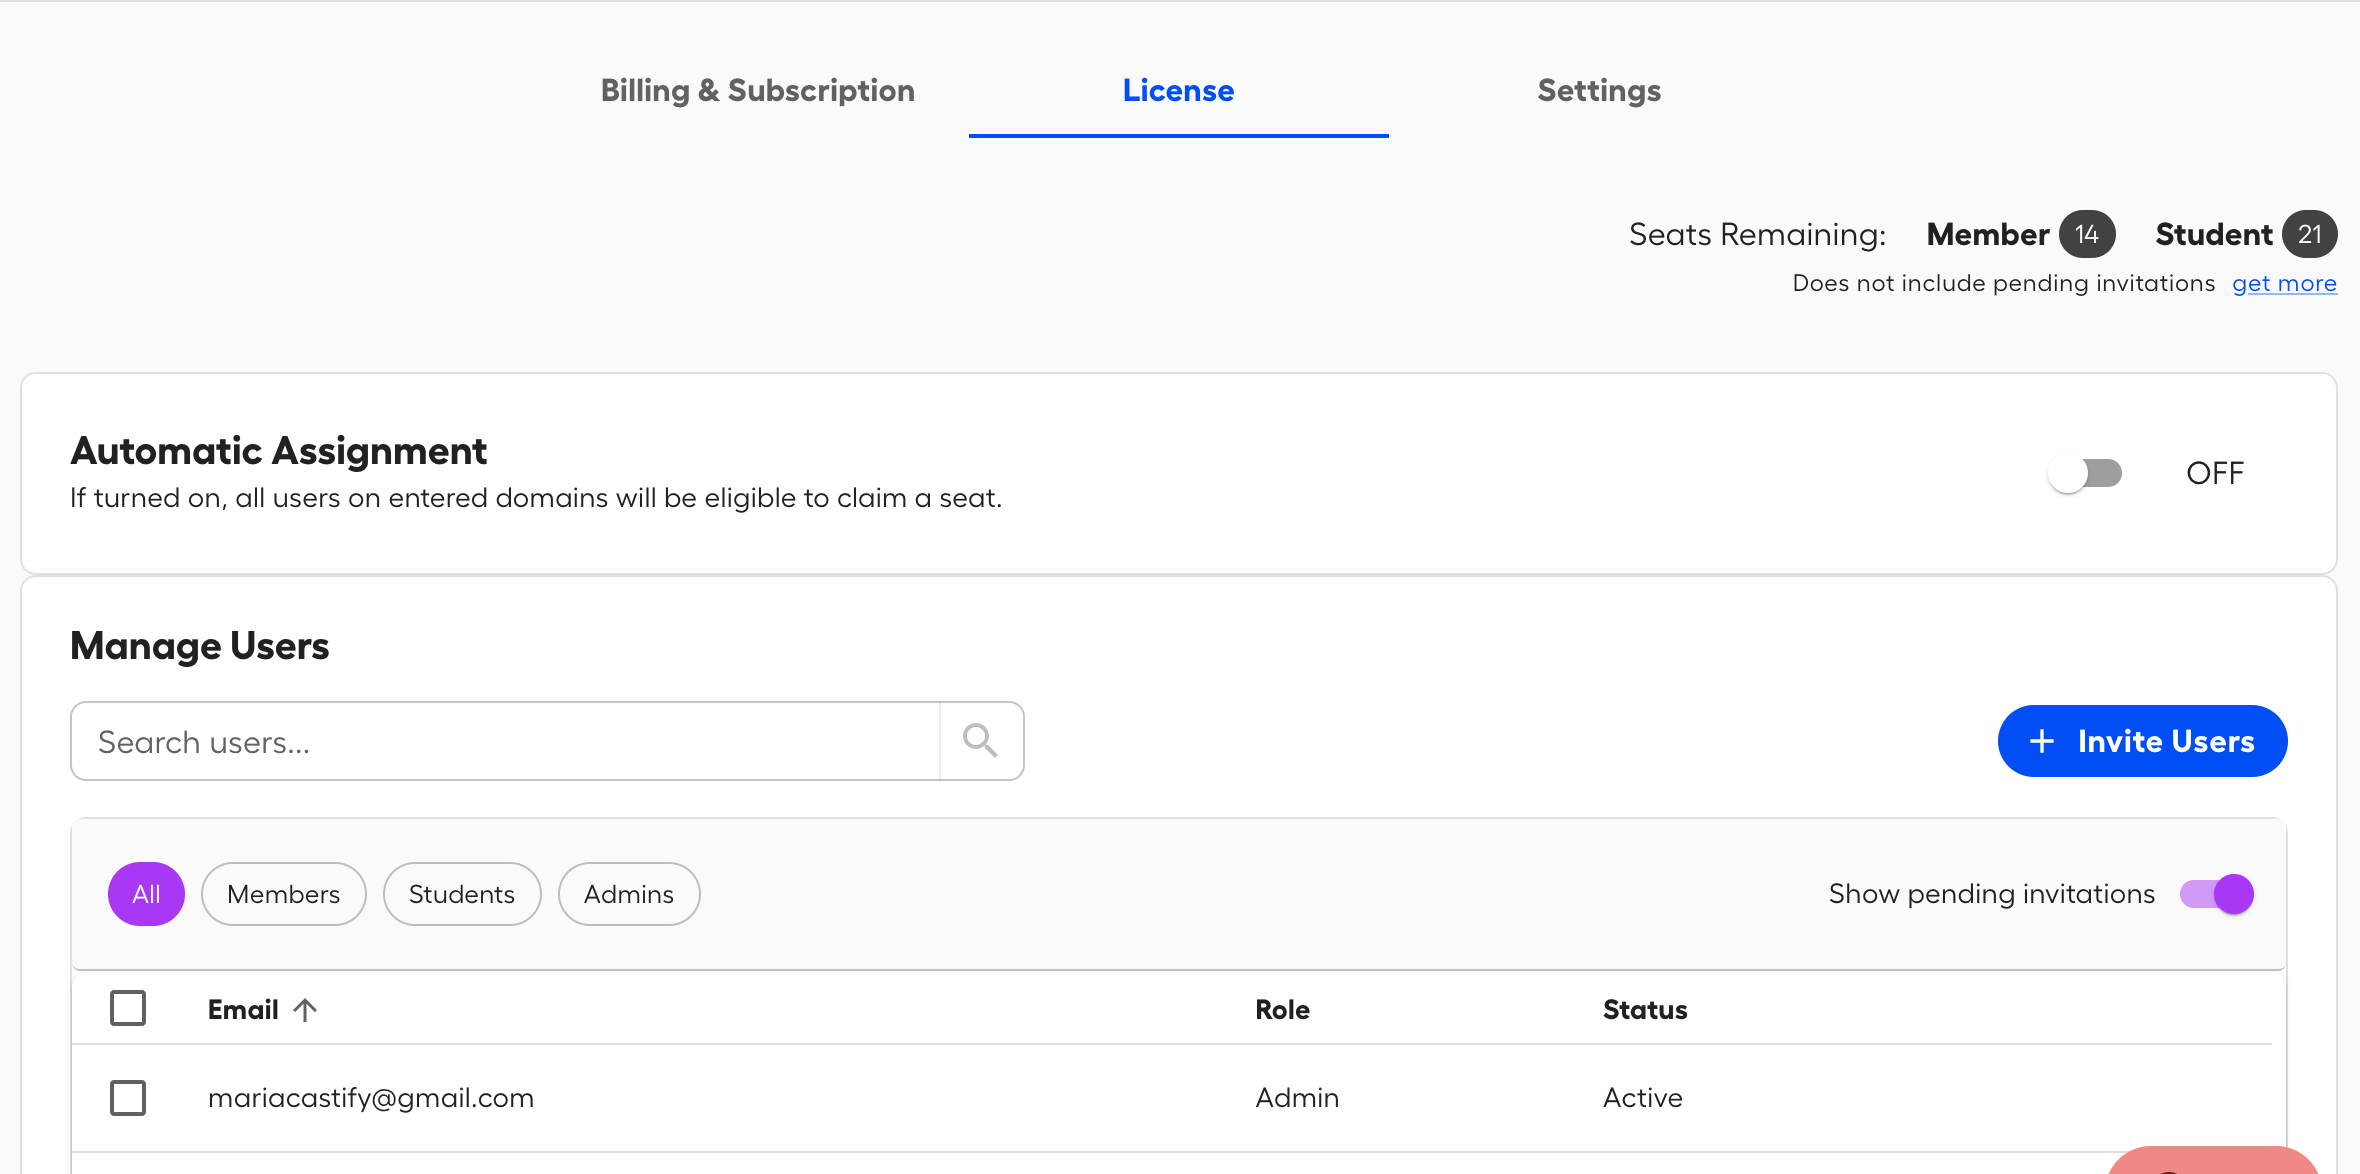The width and height of the screenshot is (2360, 1174).
Task: Click the All filter icon/button
Action: pyautogui.click(x=146, y=894)
